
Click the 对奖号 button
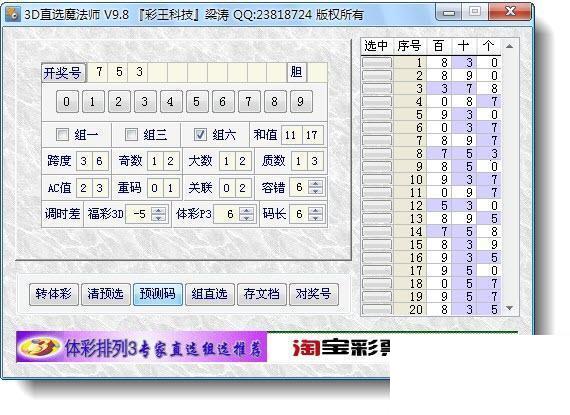314,294
